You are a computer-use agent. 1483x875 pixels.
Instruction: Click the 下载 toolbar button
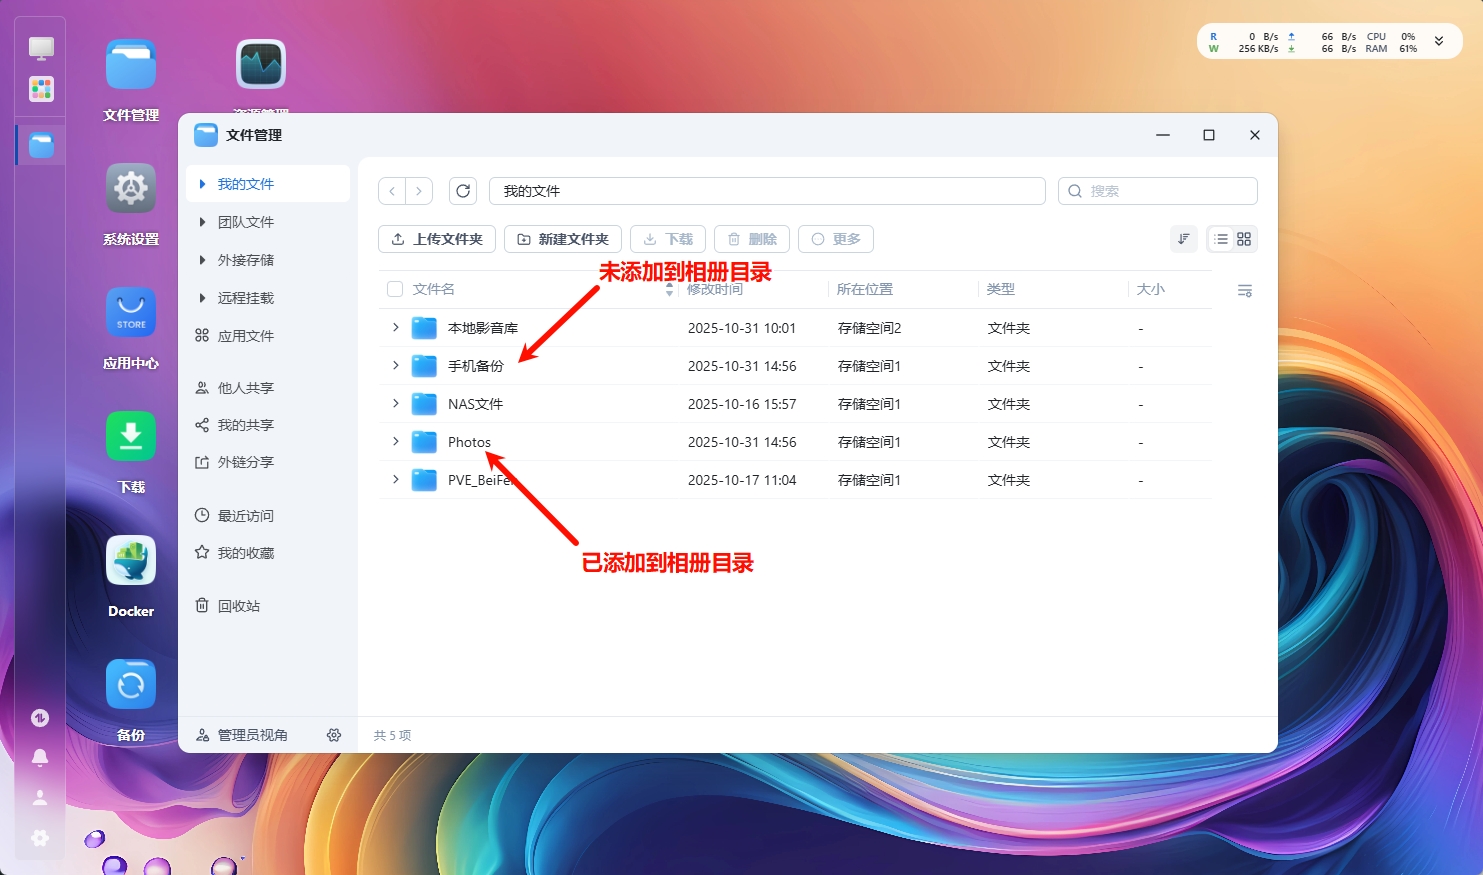(668, 239)
